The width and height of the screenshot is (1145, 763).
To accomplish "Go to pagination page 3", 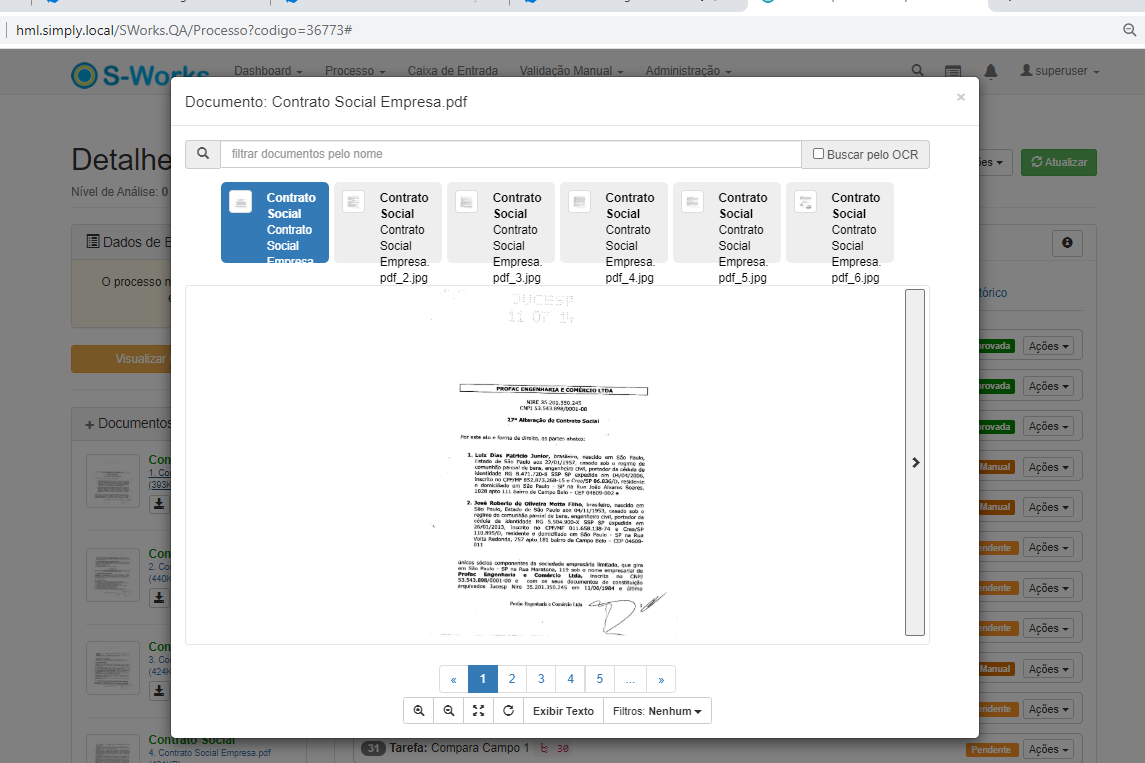I will click(x=541, y=679).
